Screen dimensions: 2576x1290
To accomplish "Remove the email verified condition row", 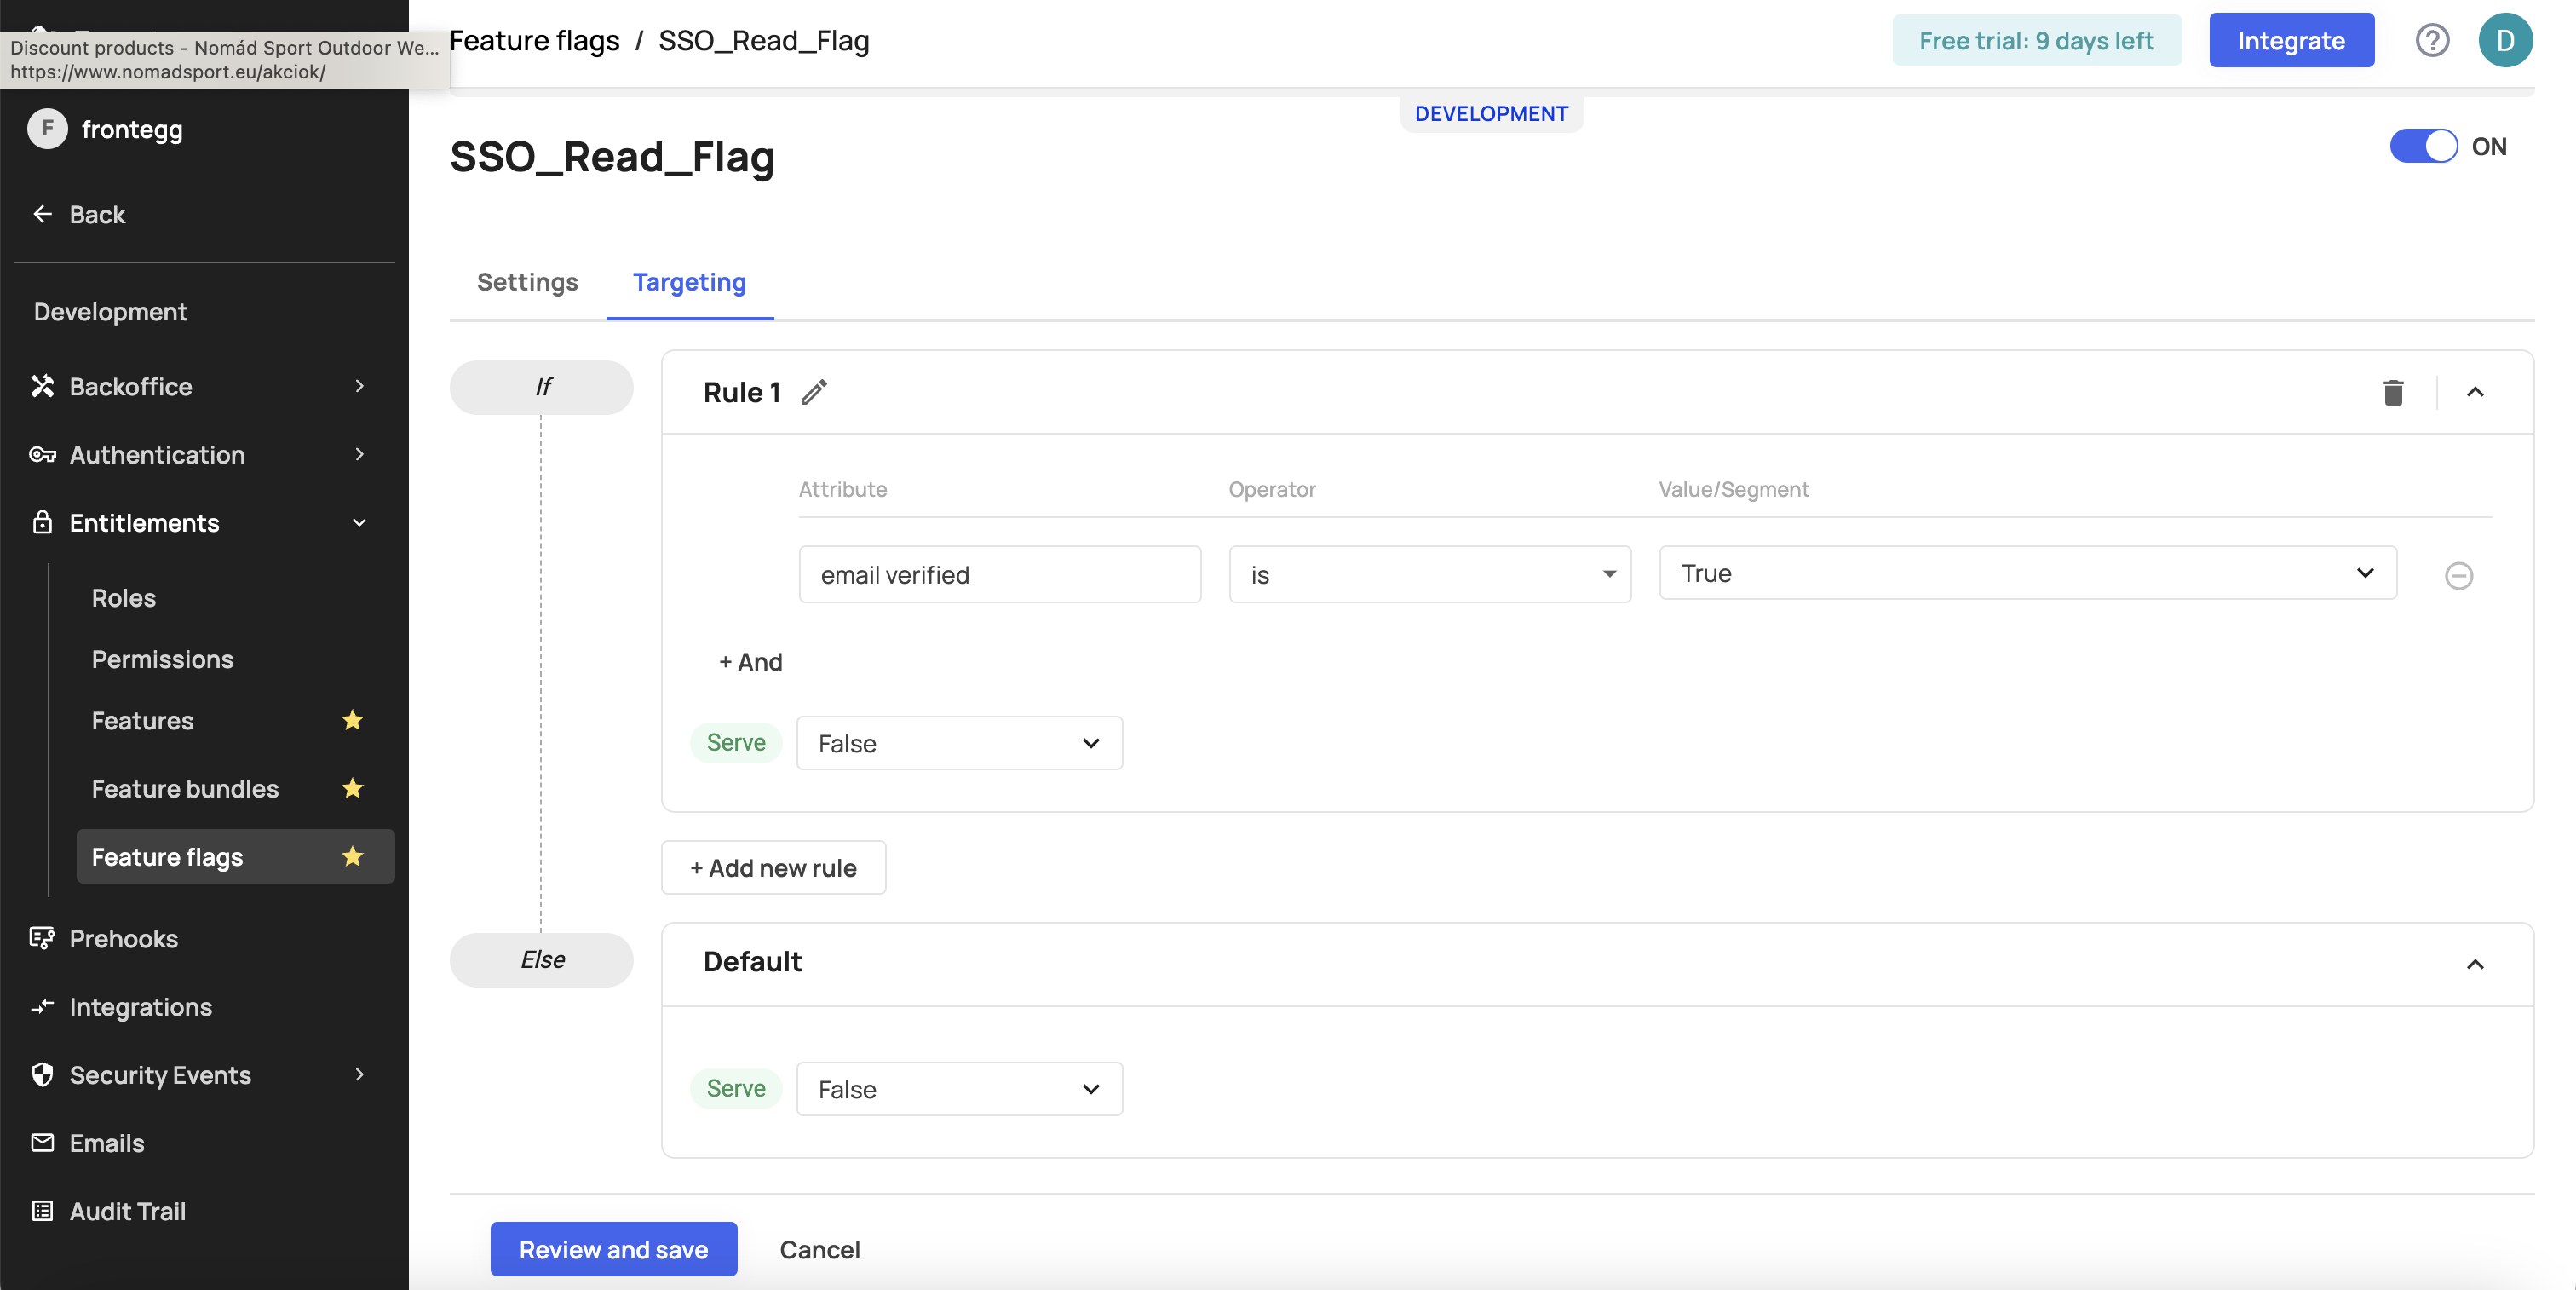I will (x=2458, y=575).
